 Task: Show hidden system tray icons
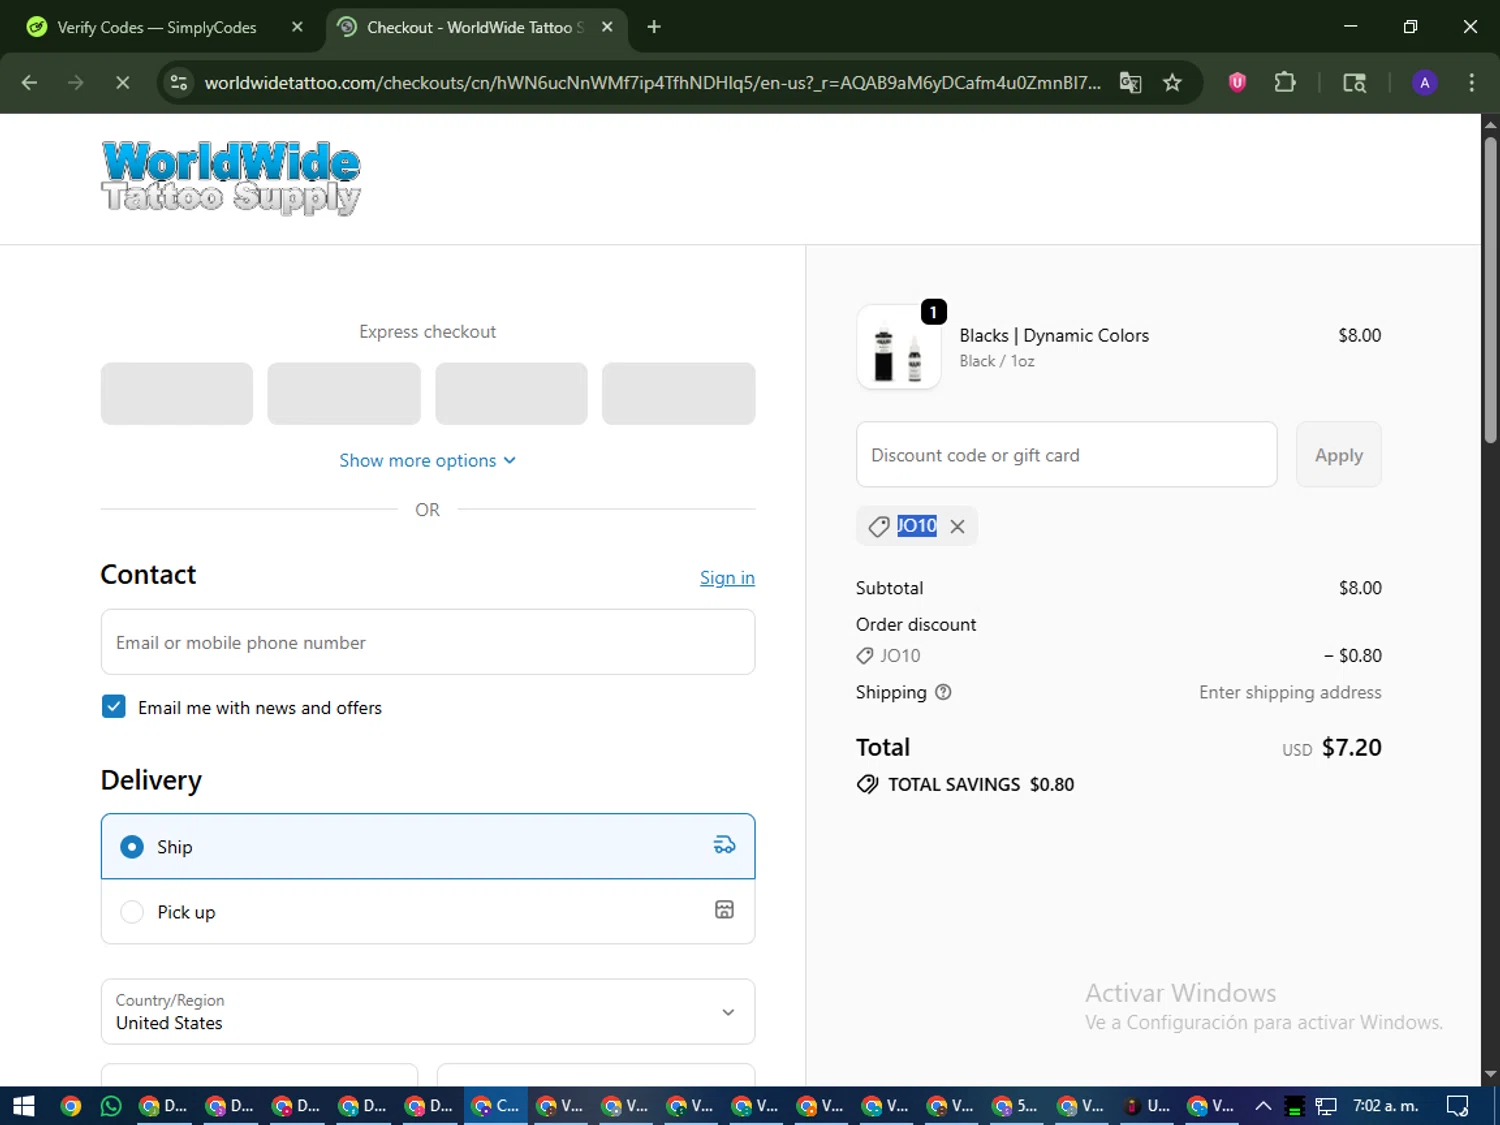1263,1106
